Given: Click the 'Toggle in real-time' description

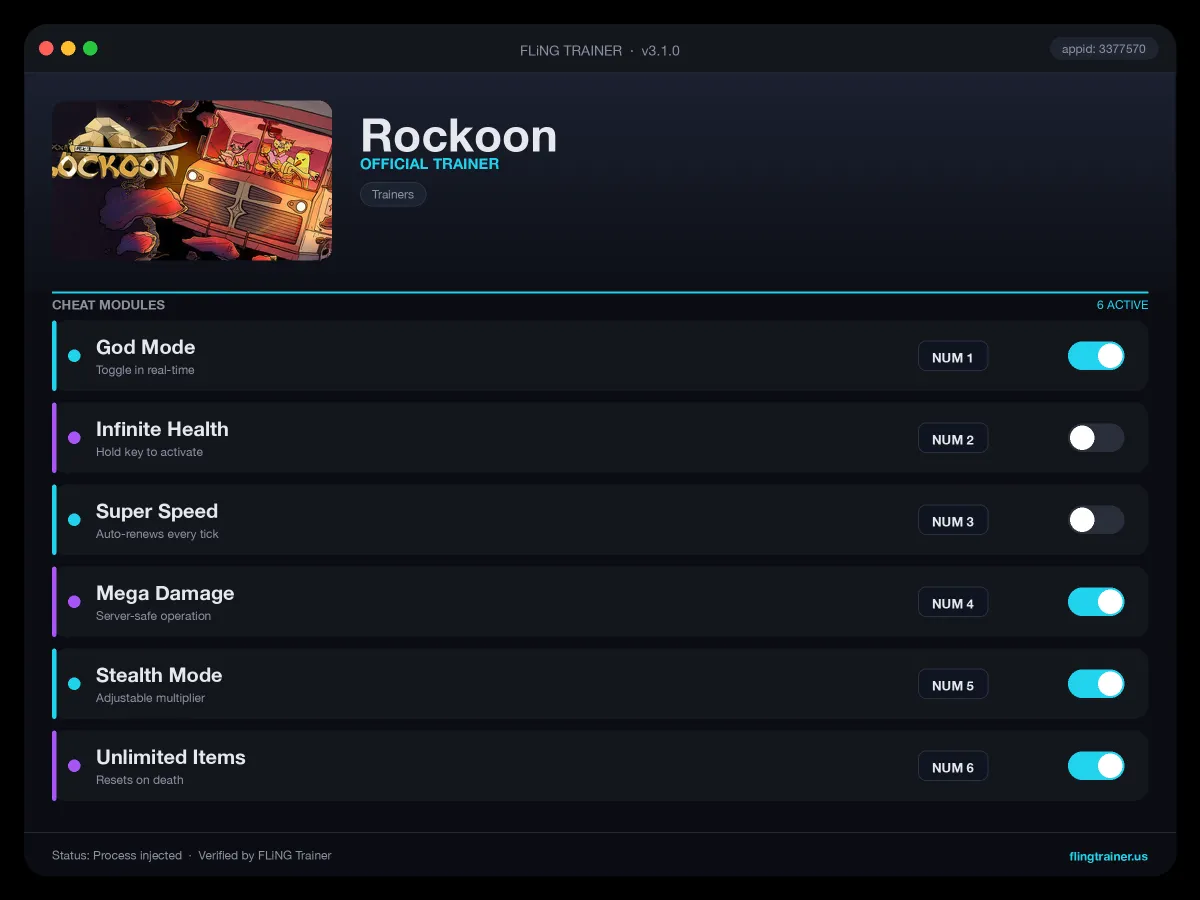Looking at the screenshot, I should [x=145, y=370].
